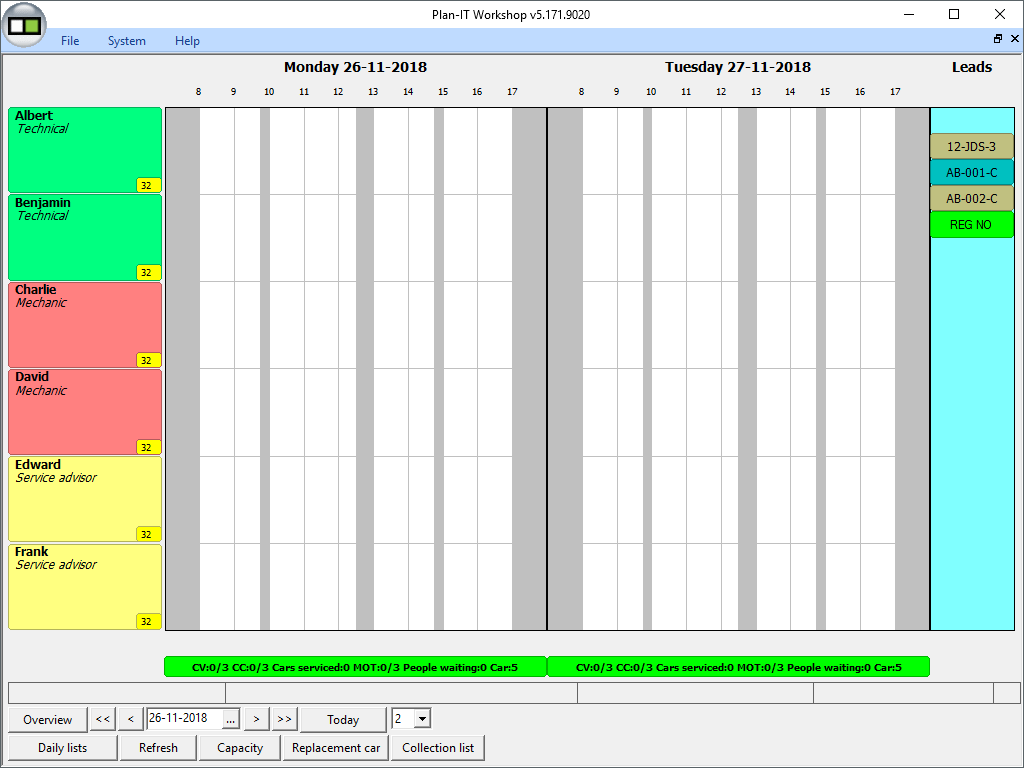Screen dimensions: 1024x768
Task: Jump back with the << button
Action: [103, 719]
